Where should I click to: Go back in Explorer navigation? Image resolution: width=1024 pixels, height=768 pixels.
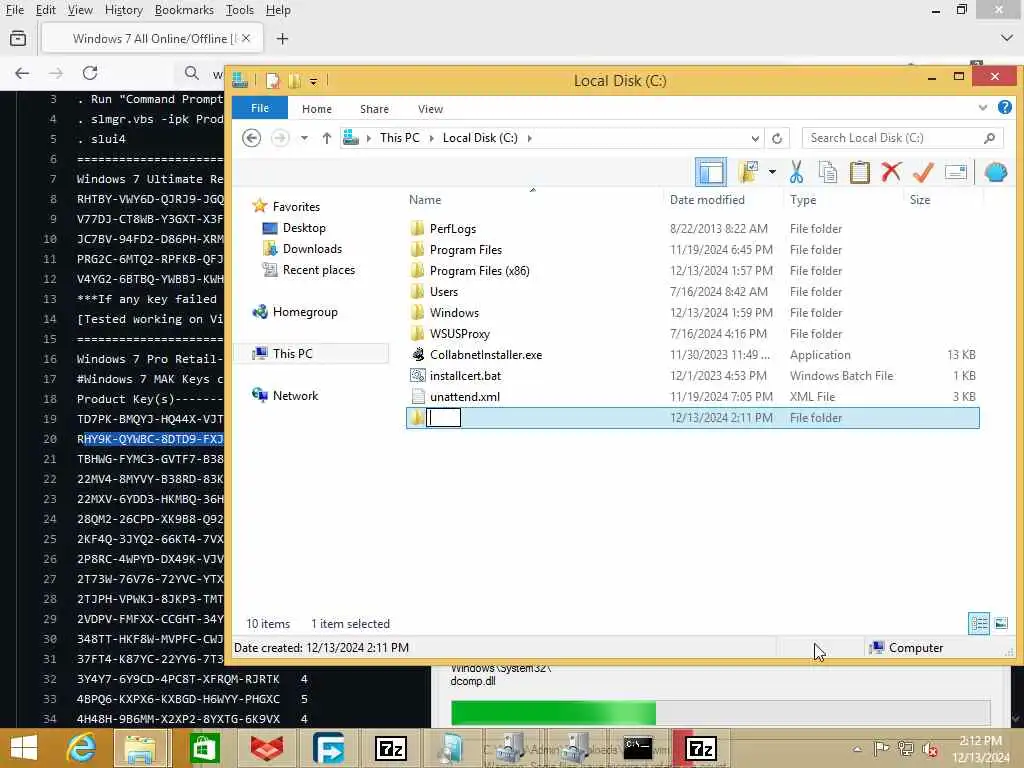coord(251,138)
